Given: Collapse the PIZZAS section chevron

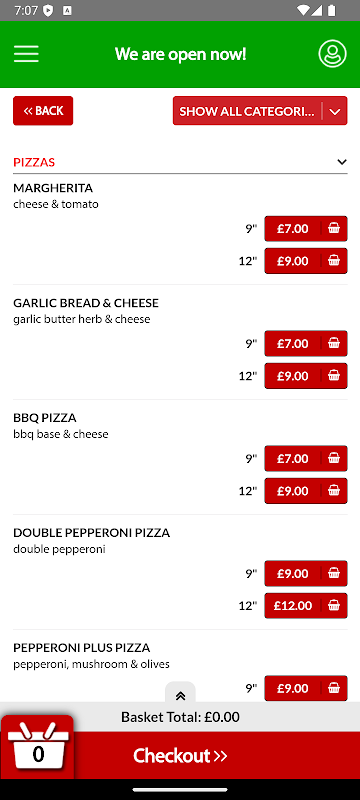Looking at the screenshot, I should click(342, 162).
